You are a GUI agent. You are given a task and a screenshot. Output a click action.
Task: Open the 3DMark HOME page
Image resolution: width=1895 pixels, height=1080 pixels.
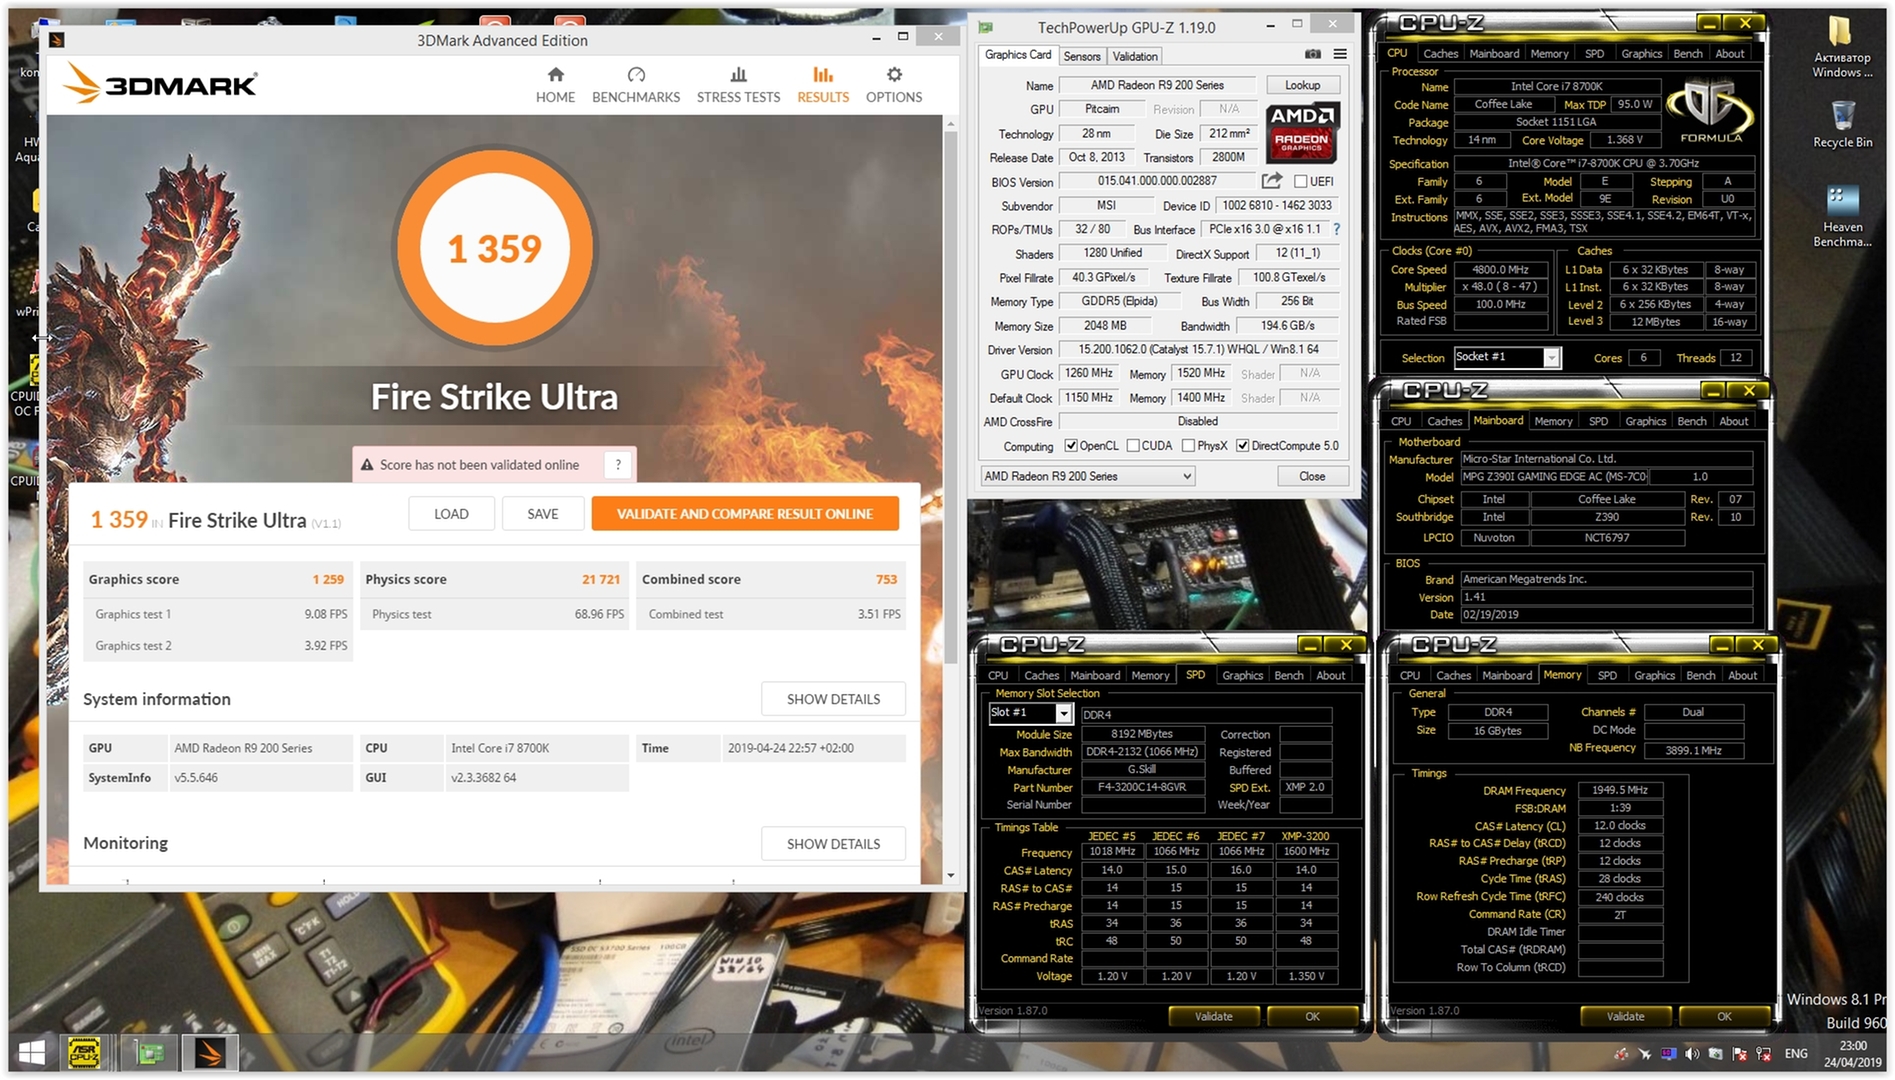coord(555,85)
